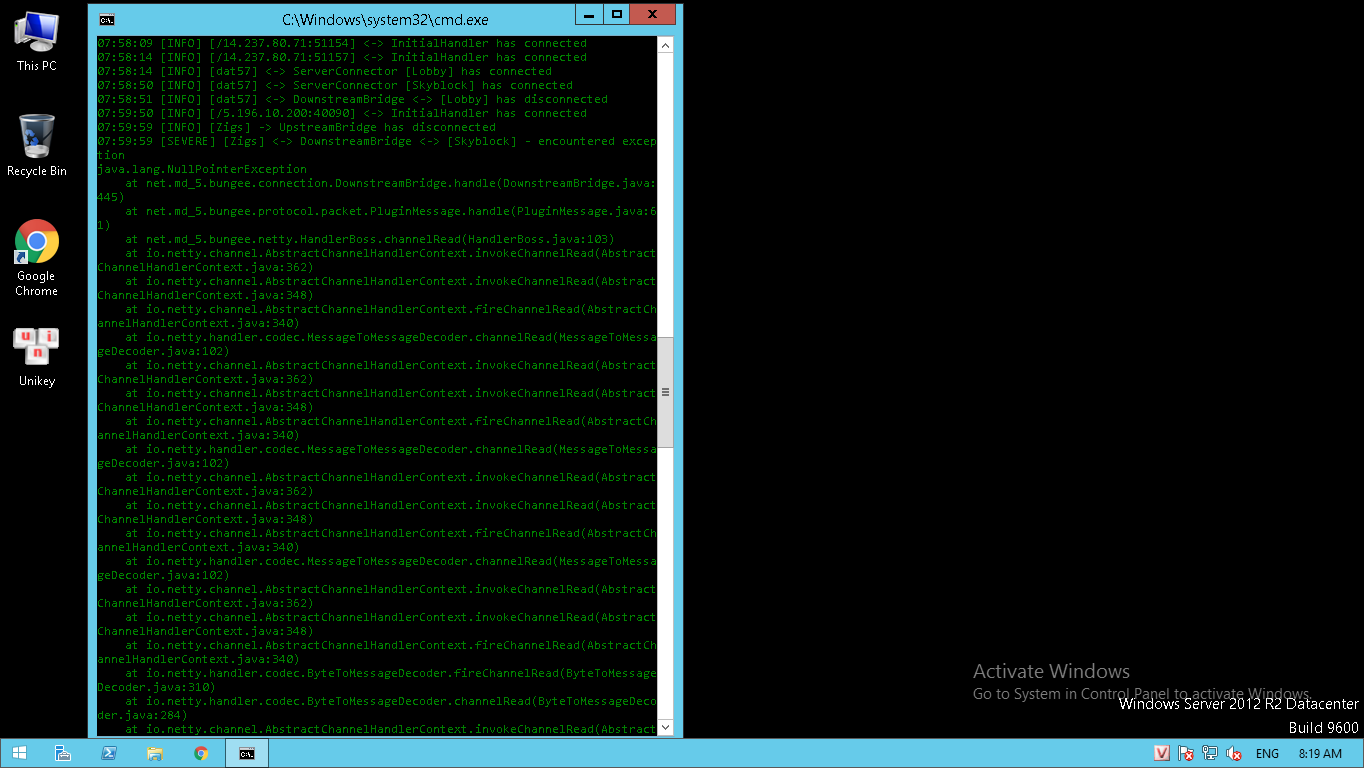The width and height of the screenshot is (1364, 768).
Task: Click the Unikey V tray icon
Action: [x=1162, y=753]
